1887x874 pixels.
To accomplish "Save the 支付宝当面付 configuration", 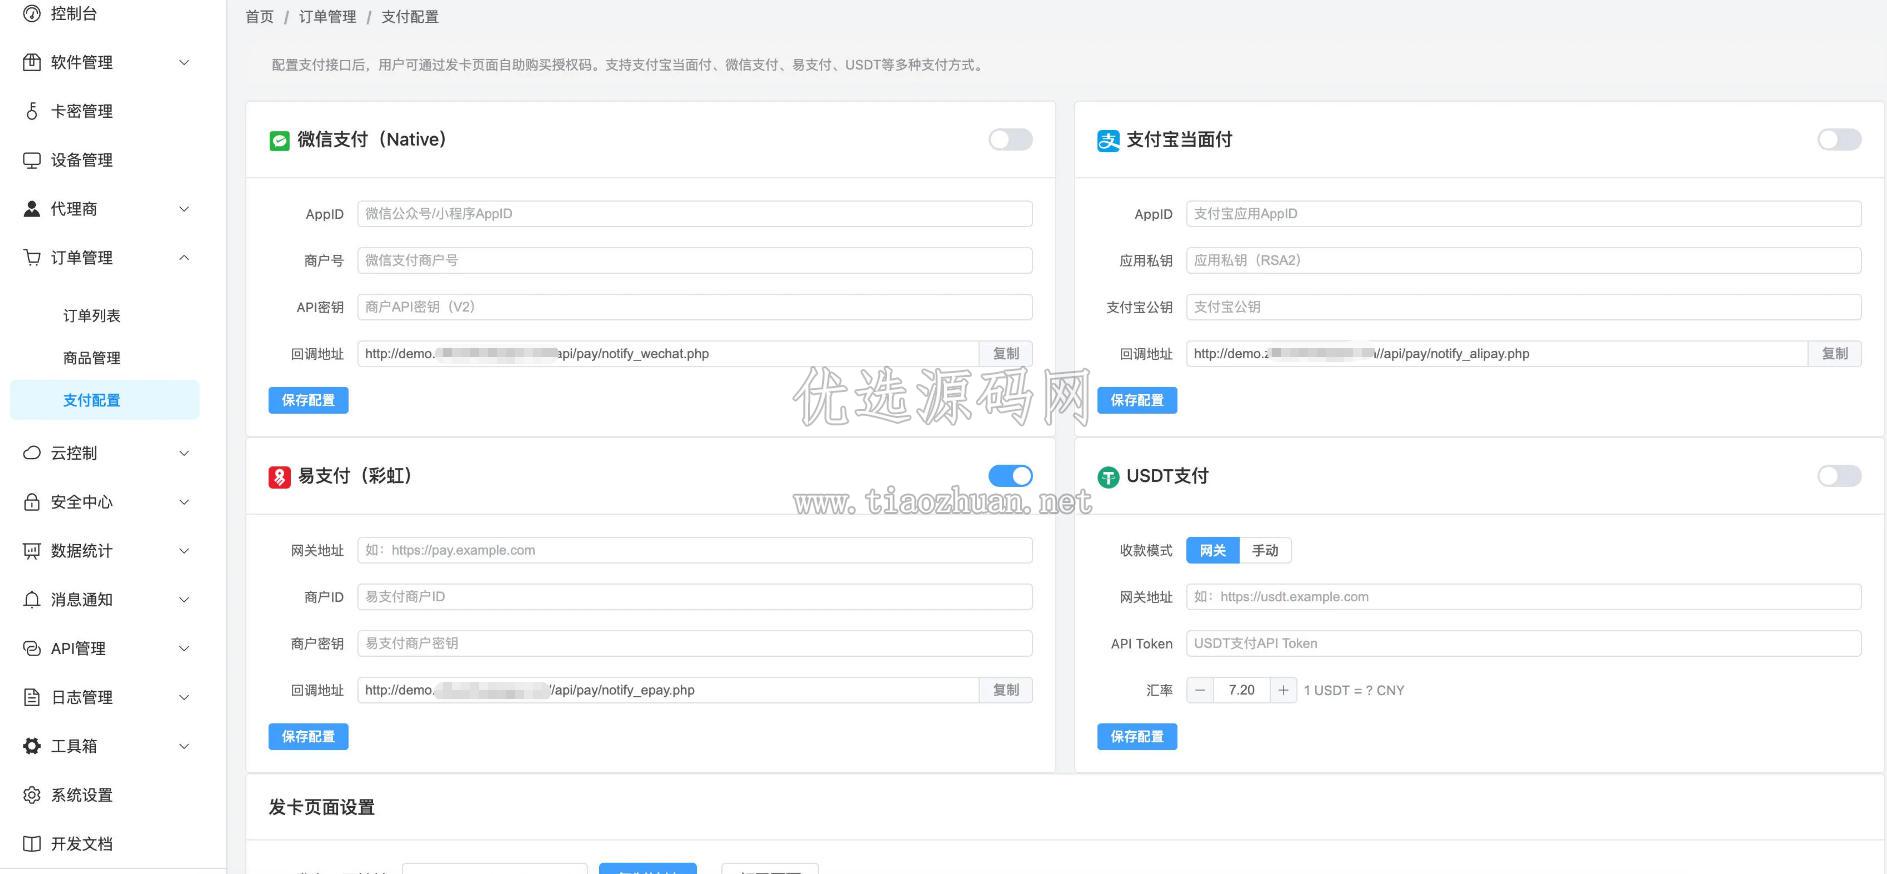I will [x=1137, y=400].
